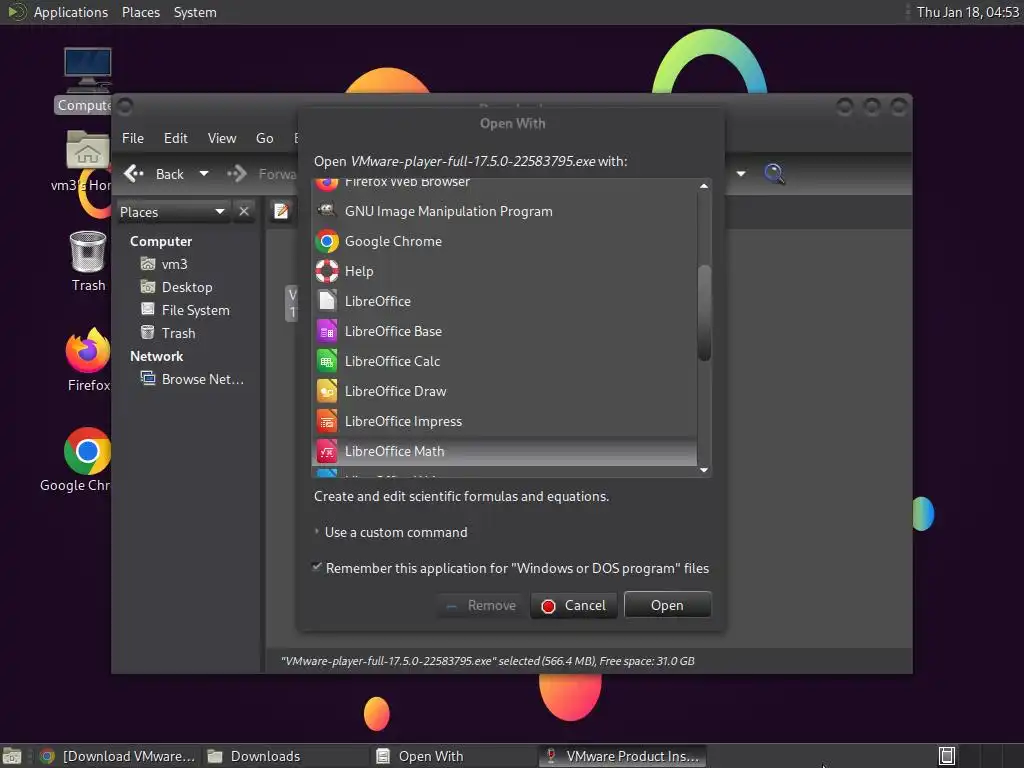This screenshot has height=768, width=1024.
Task: Click the application list scrollbar thumb
Action: (703, 313)
